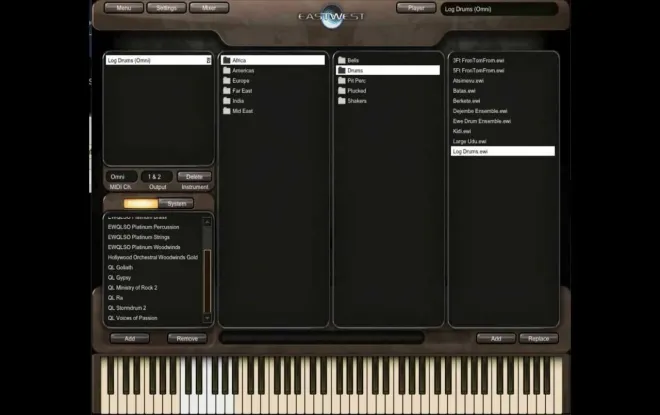Select Batas.ewi instrument file
Viewport: 660px width, 415px height.
464,90
